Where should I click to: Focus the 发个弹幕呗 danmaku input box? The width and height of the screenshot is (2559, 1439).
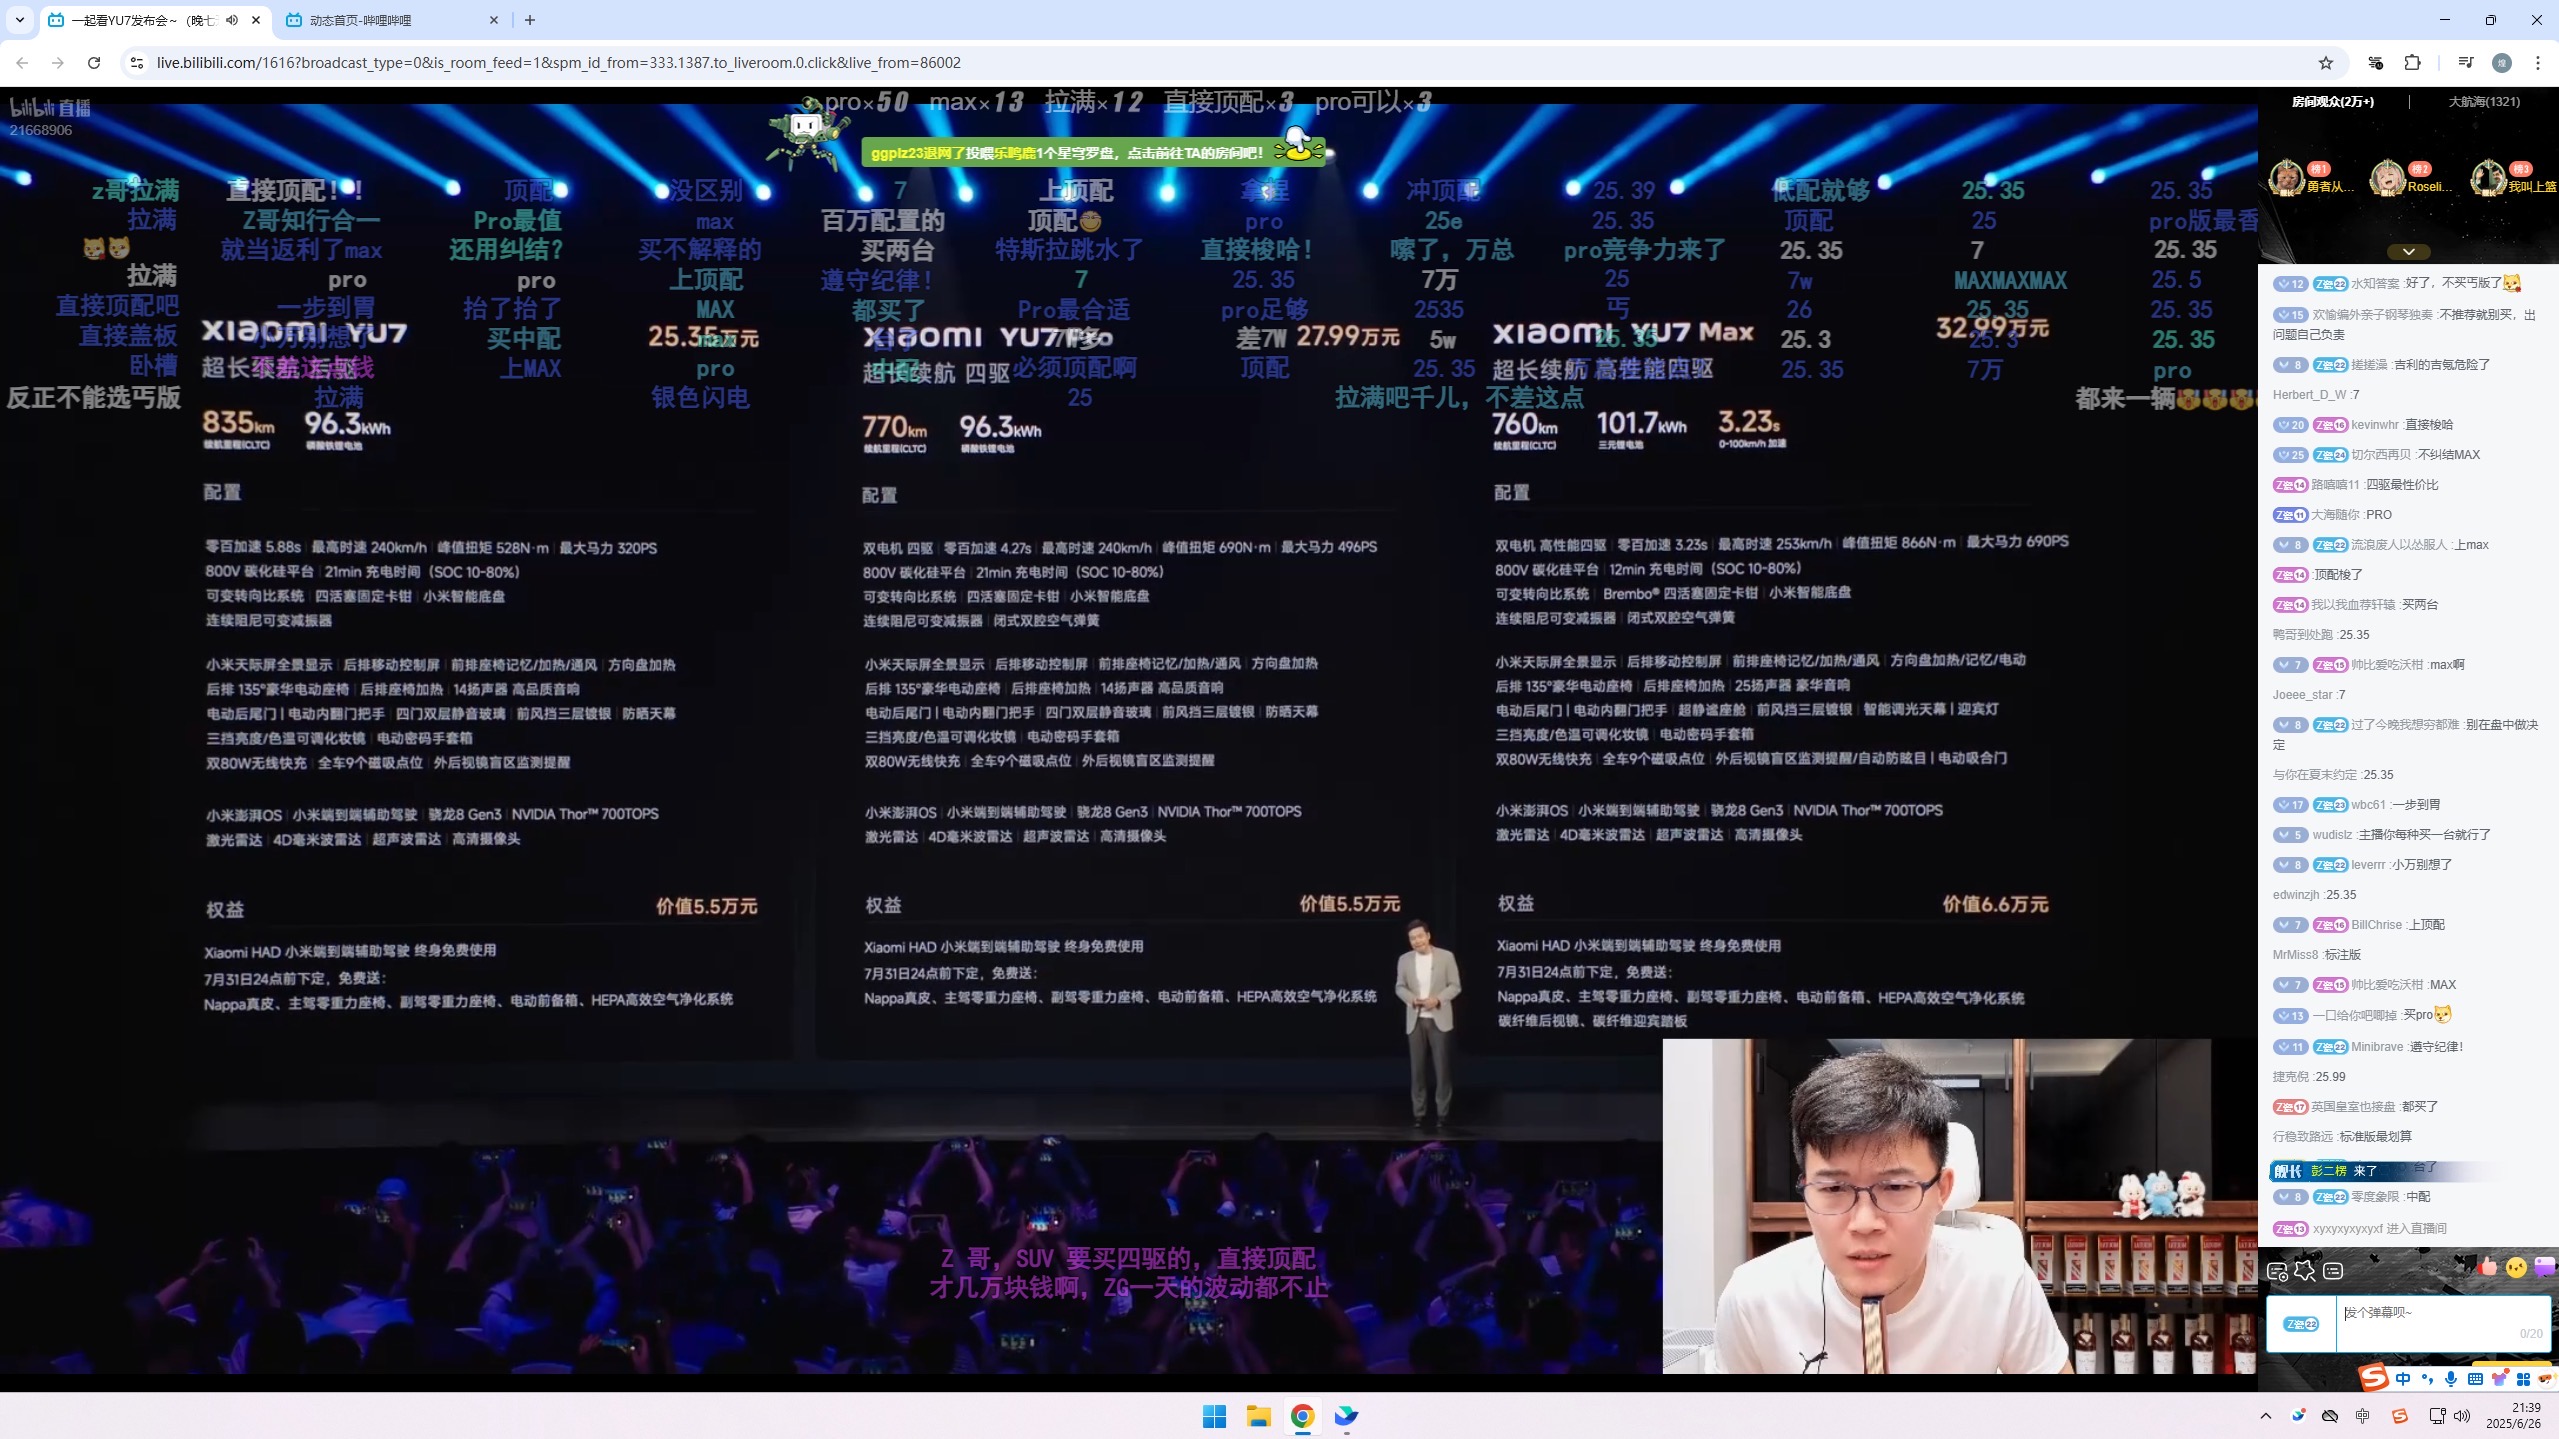(2443, 1323)
